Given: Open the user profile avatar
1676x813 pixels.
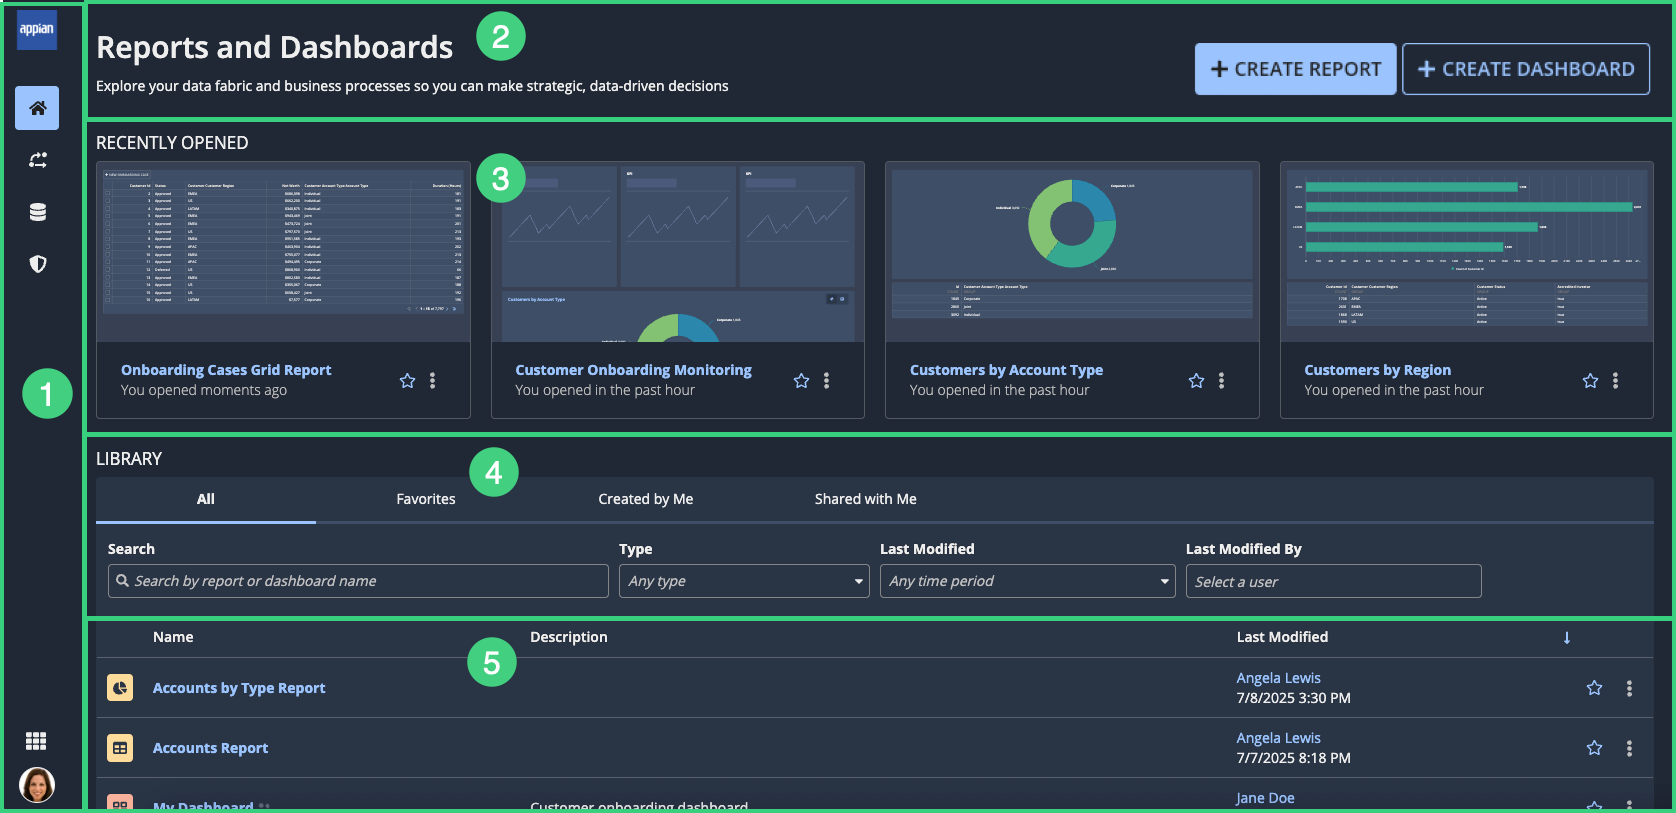Looking at the screenshot, I should pos(37,785).
